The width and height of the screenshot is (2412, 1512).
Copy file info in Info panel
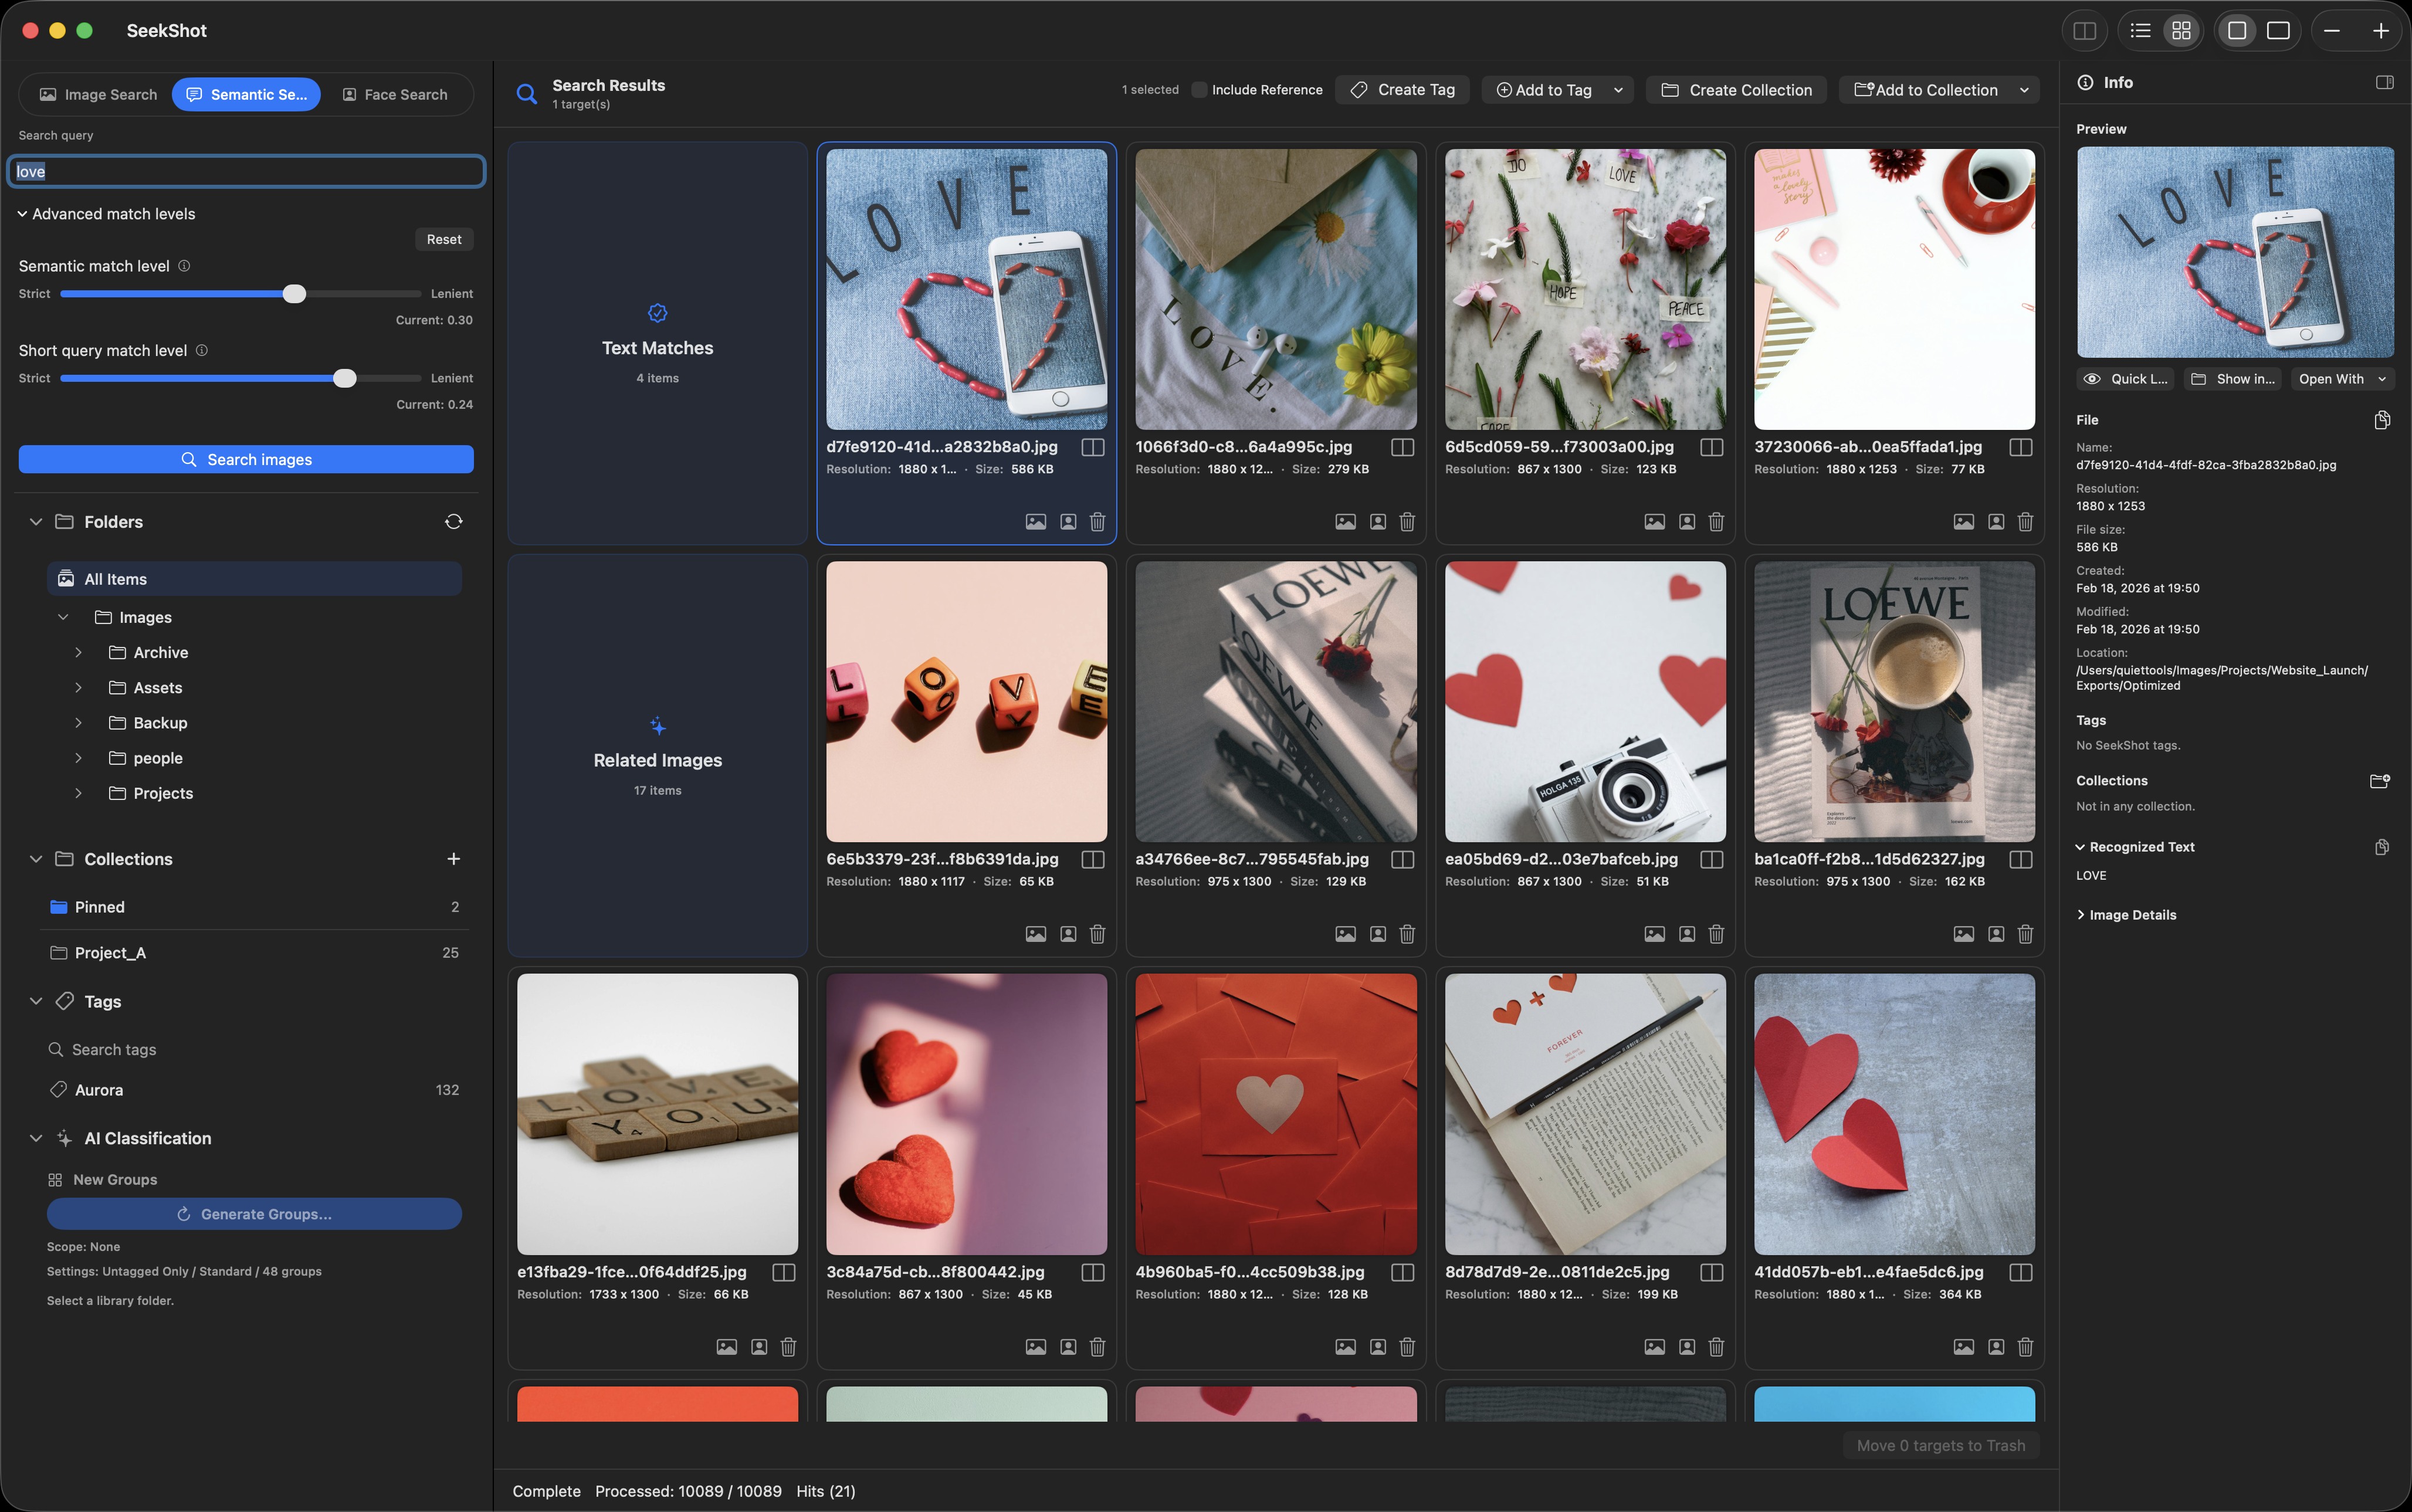2382,420
